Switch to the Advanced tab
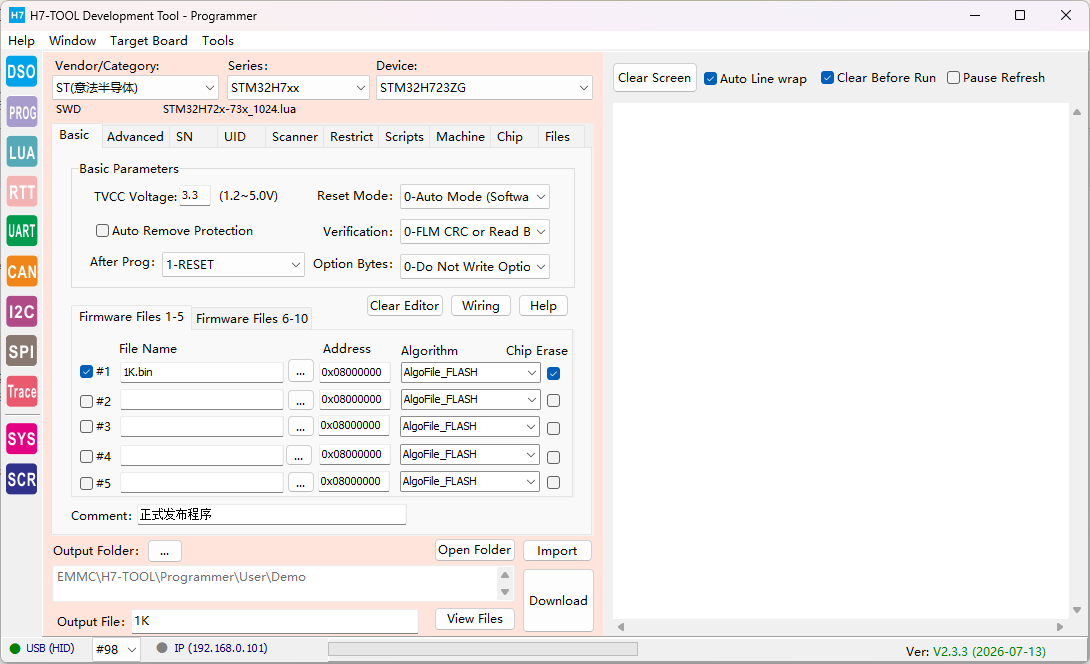 click(x=136, y=137)
